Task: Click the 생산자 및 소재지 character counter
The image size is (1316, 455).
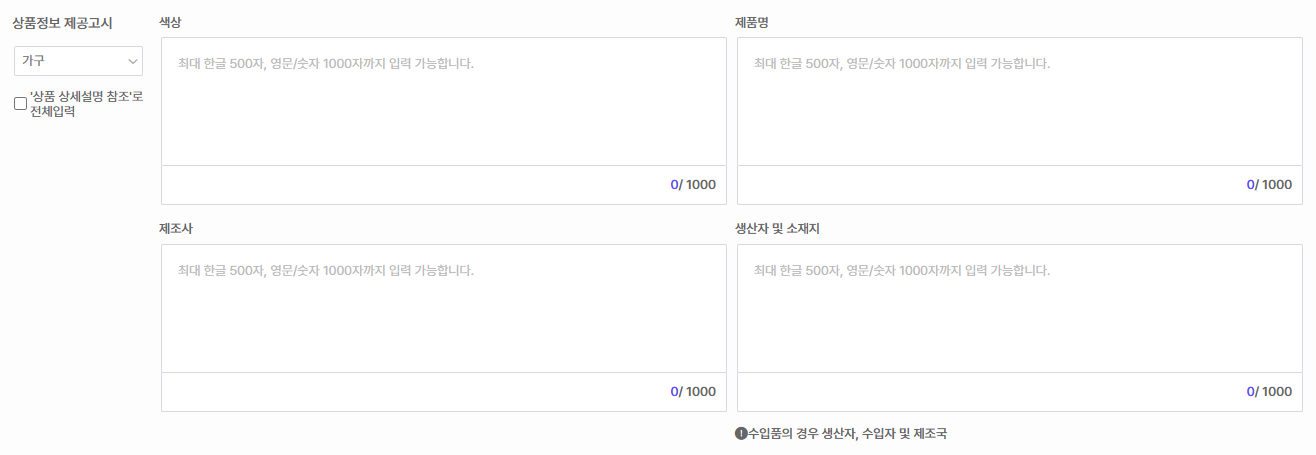Action: coord(1269,392)
